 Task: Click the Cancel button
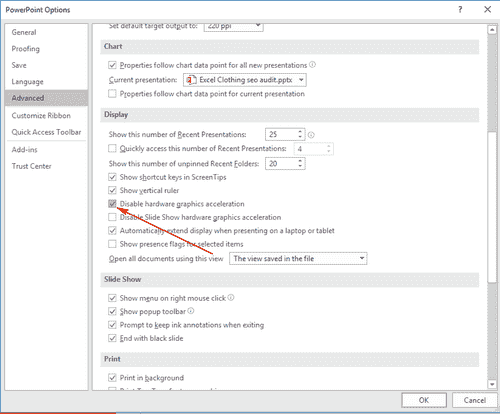pyautogui.click(x=475, y=400)
